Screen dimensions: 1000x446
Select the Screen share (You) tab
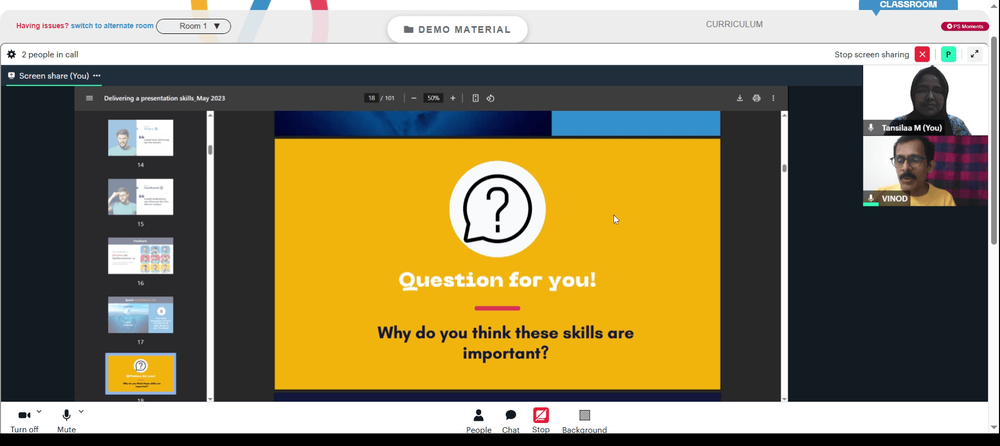point(54,75)
